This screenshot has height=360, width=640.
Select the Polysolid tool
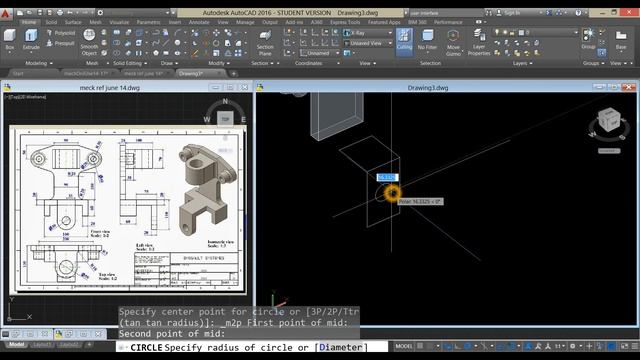tap(61, 33)
